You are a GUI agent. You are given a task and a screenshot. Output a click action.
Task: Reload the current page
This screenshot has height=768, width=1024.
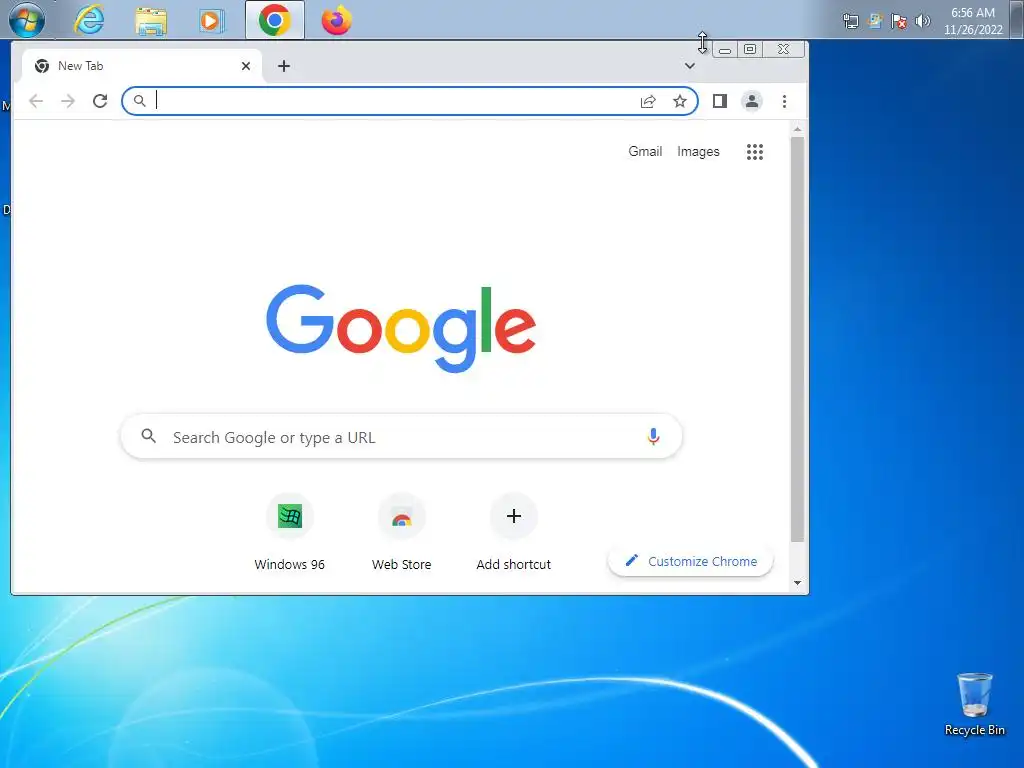(x=100, y=101)
